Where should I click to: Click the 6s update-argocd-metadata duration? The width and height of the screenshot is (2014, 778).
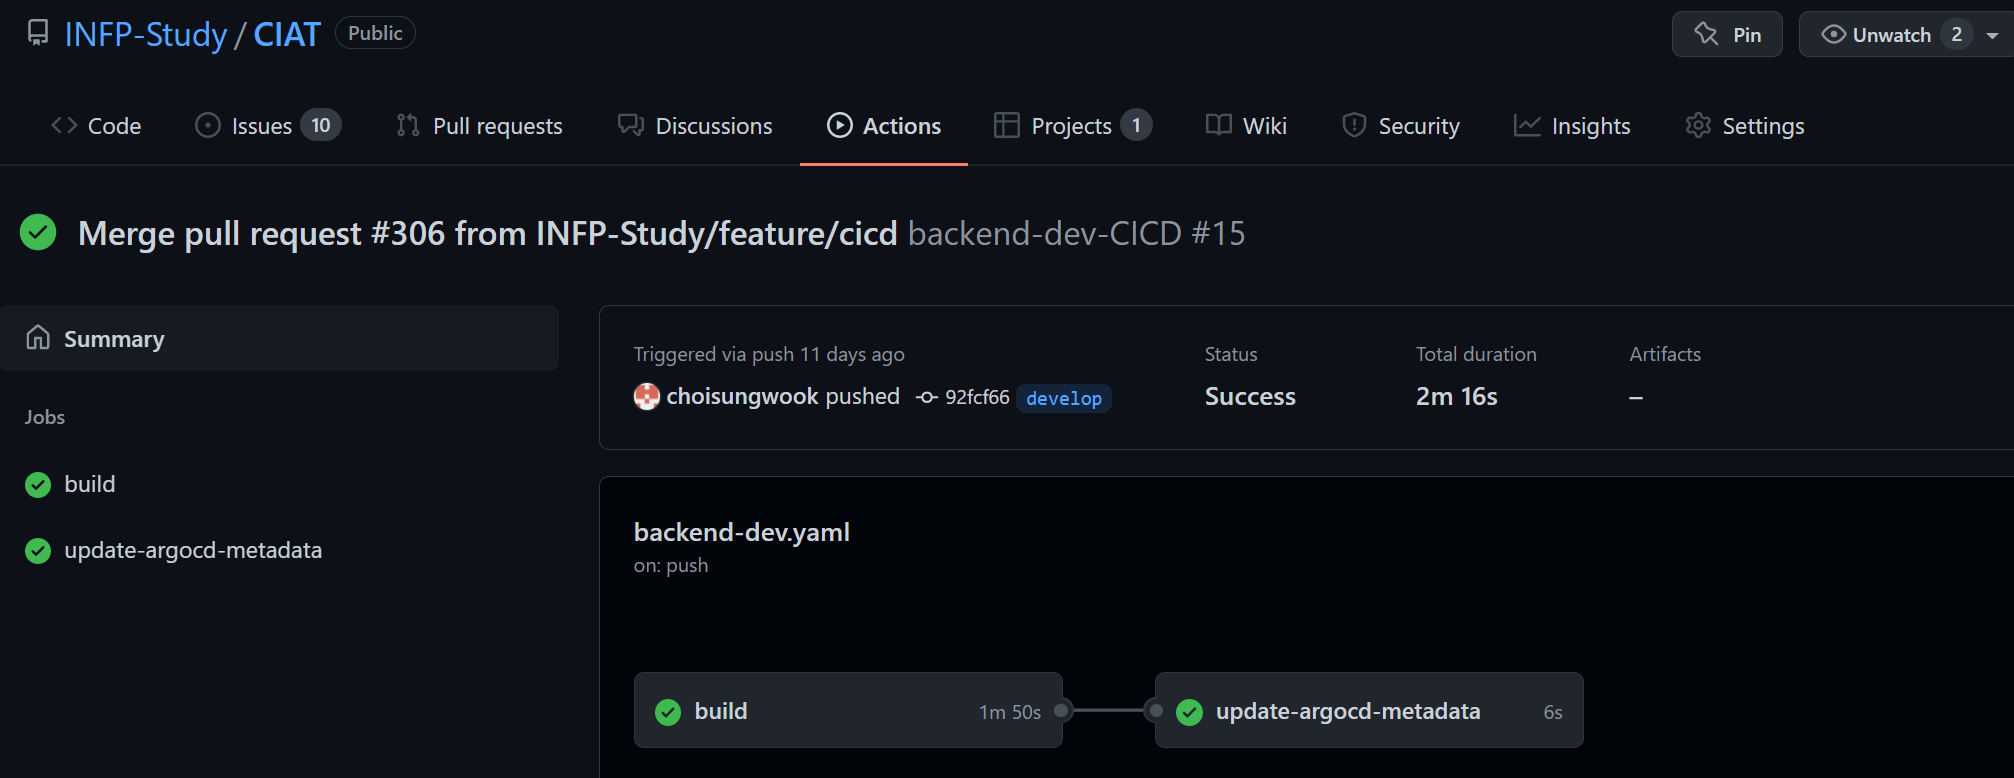[x=1553, y=712]
